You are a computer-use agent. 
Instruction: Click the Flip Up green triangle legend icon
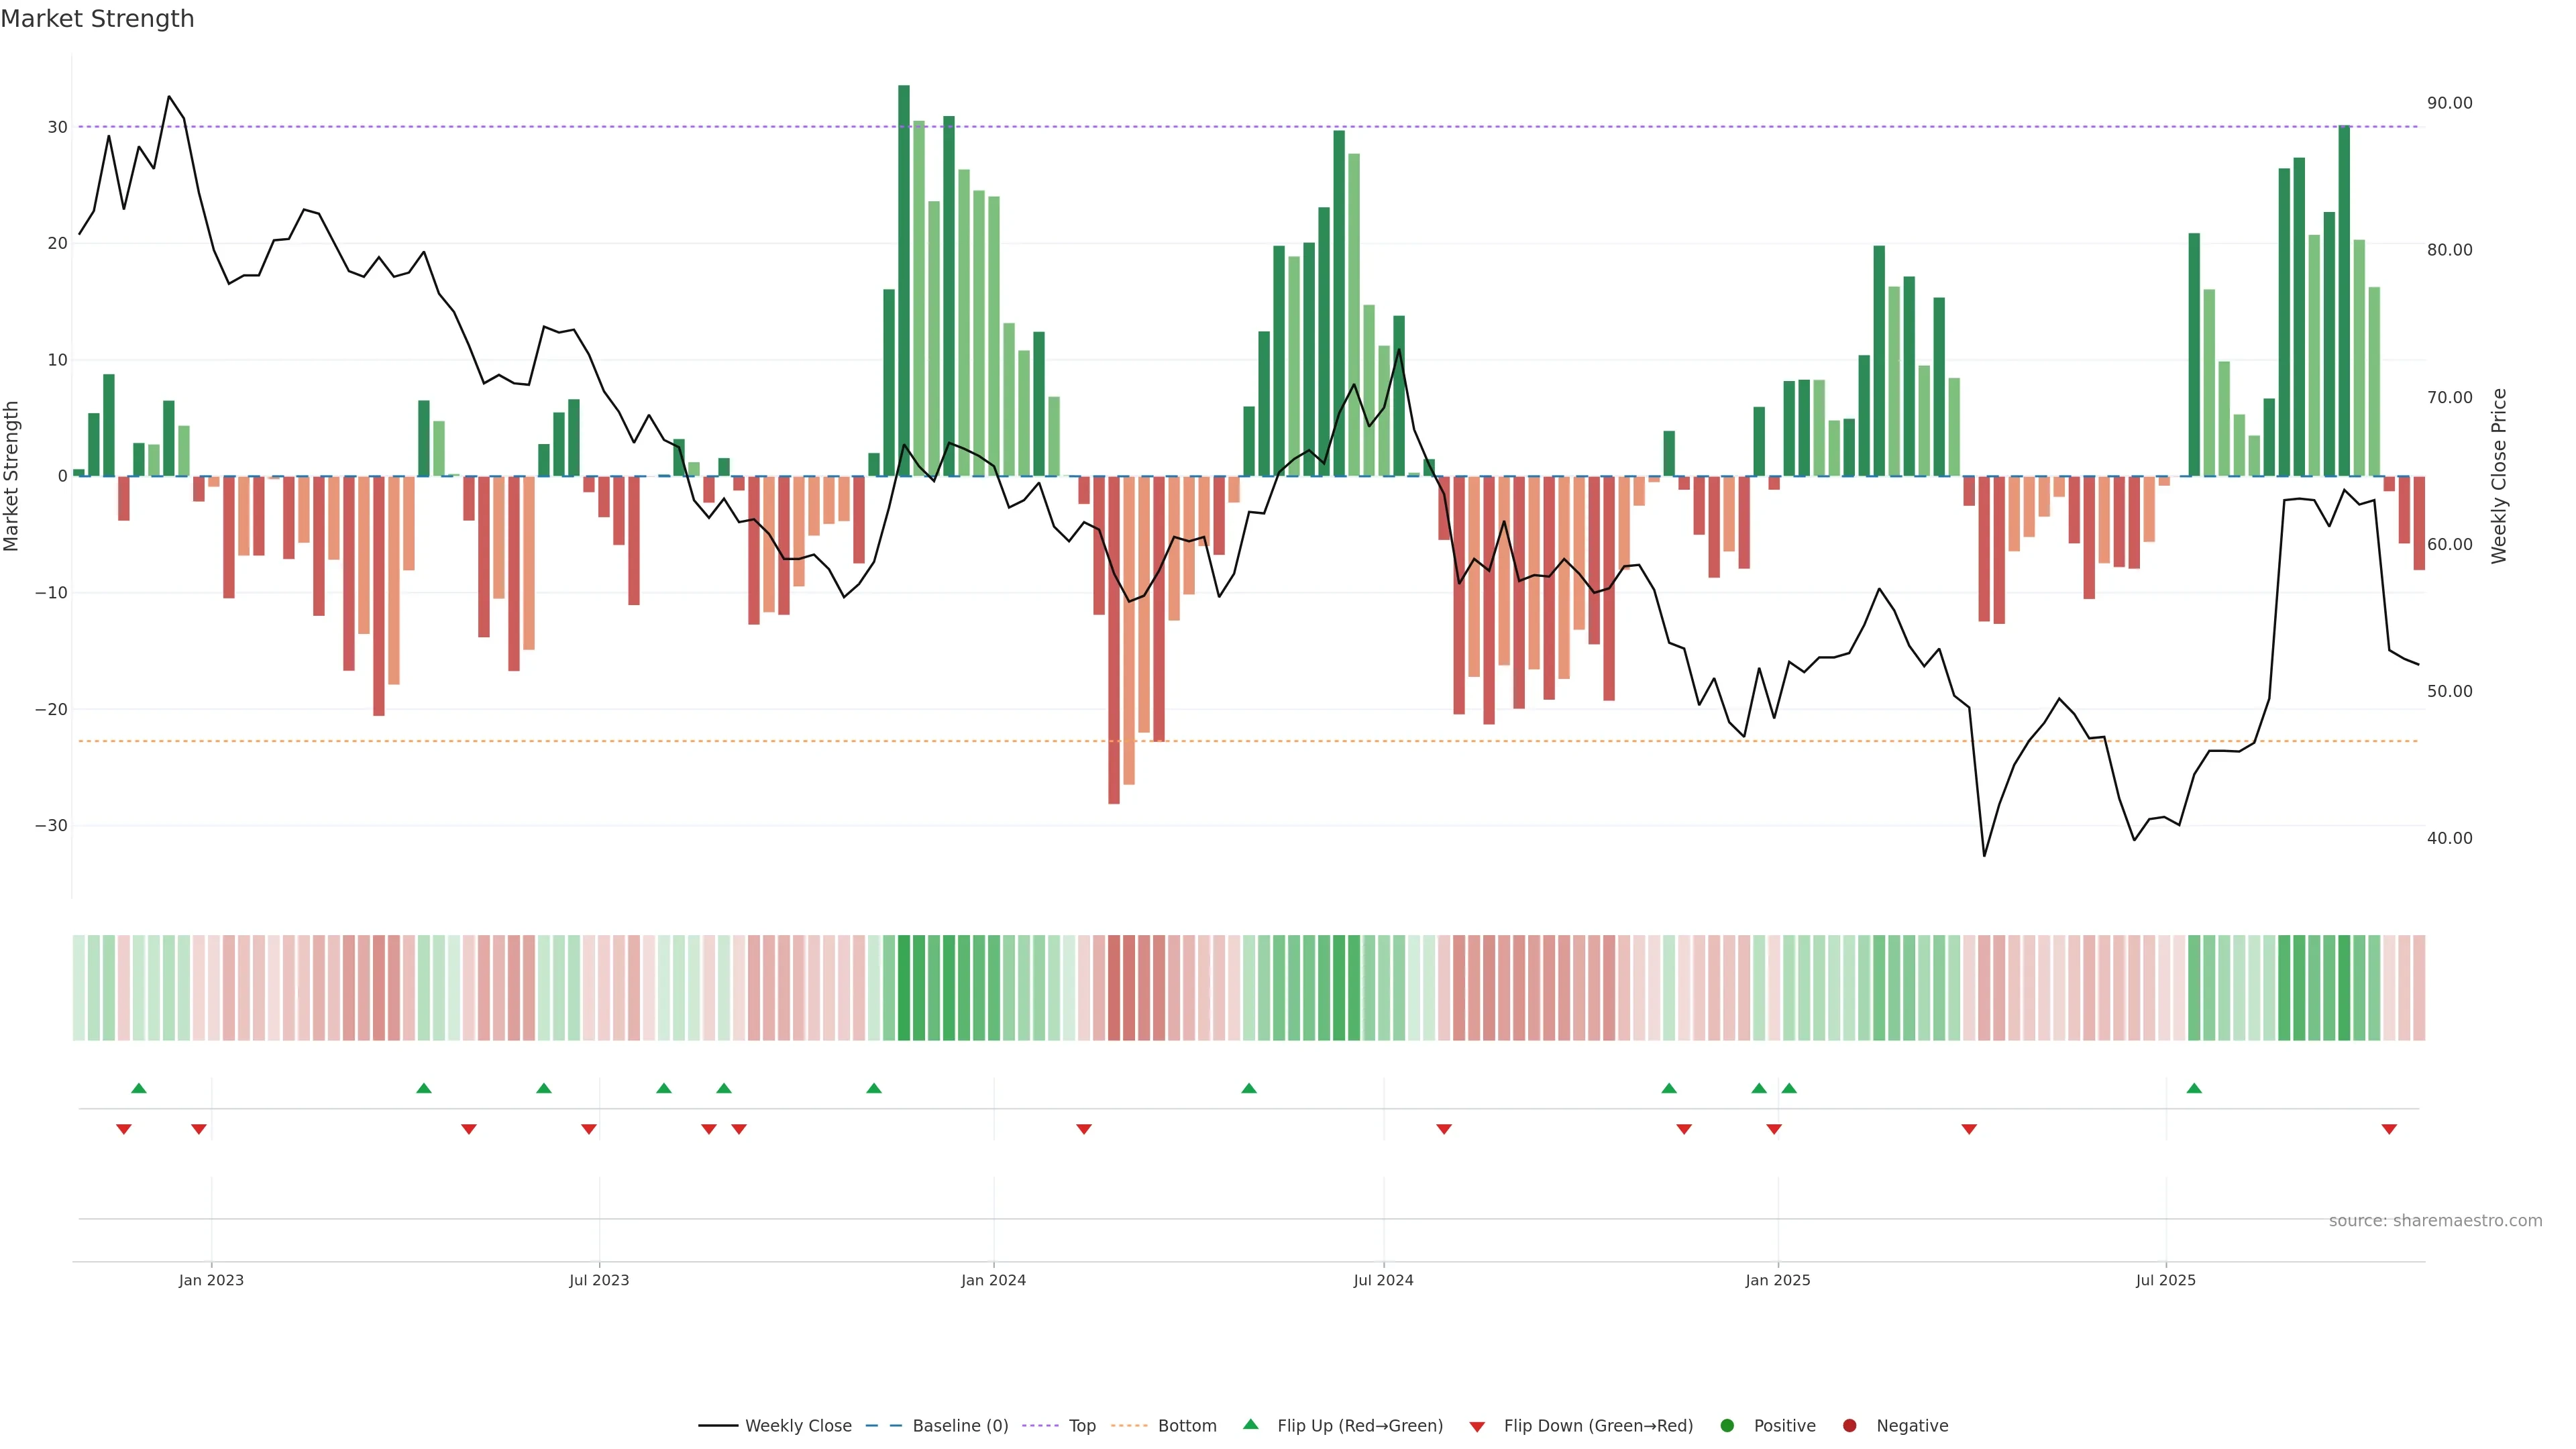coord(1250,1424)
